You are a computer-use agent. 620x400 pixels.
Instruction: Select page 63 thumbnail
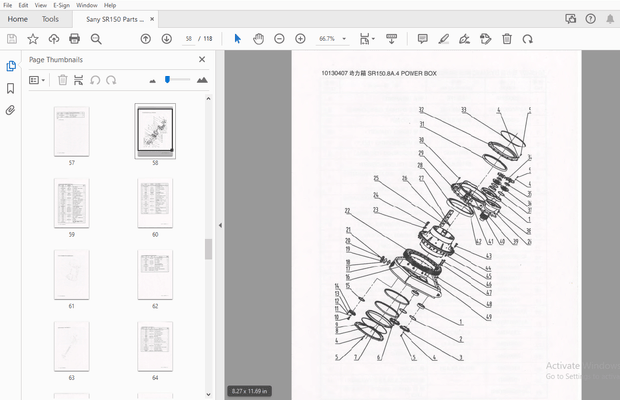[72, 346]
